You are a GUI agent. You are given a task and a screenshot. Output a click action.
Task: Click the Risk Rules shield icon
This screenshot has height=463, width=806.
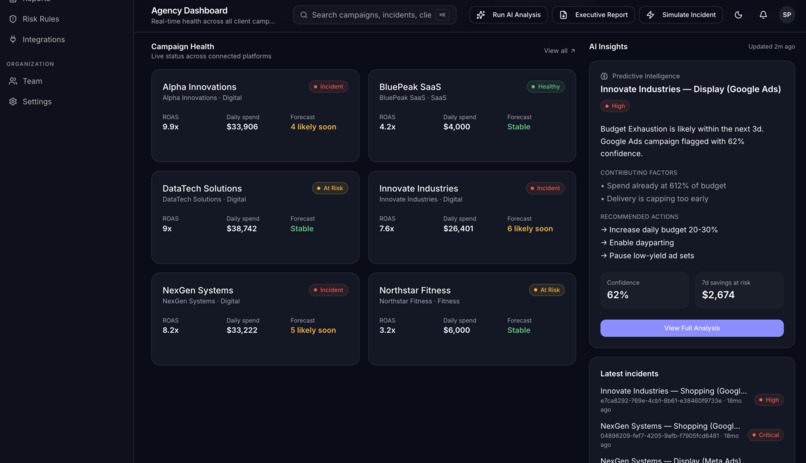point(13,19)
